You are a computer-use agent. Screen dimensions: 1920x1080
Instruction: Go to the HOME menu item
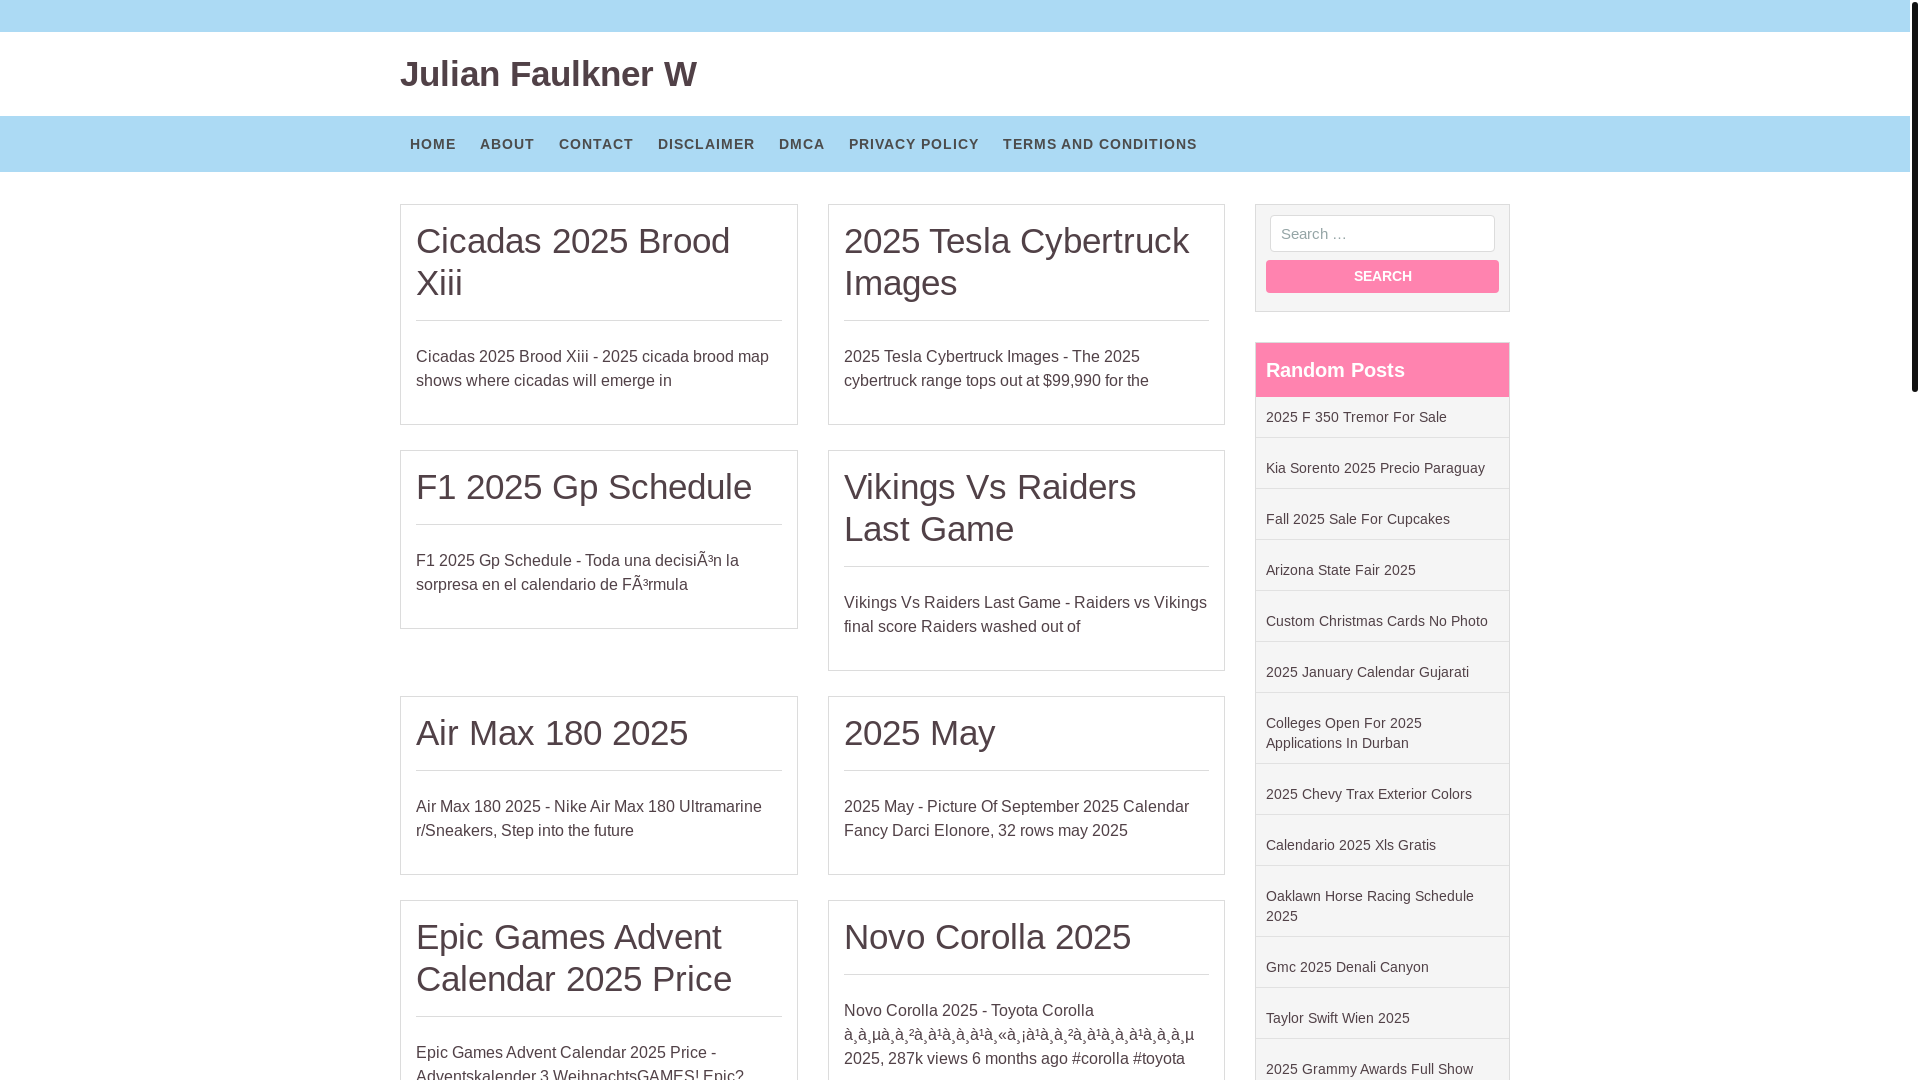[433, 144]
